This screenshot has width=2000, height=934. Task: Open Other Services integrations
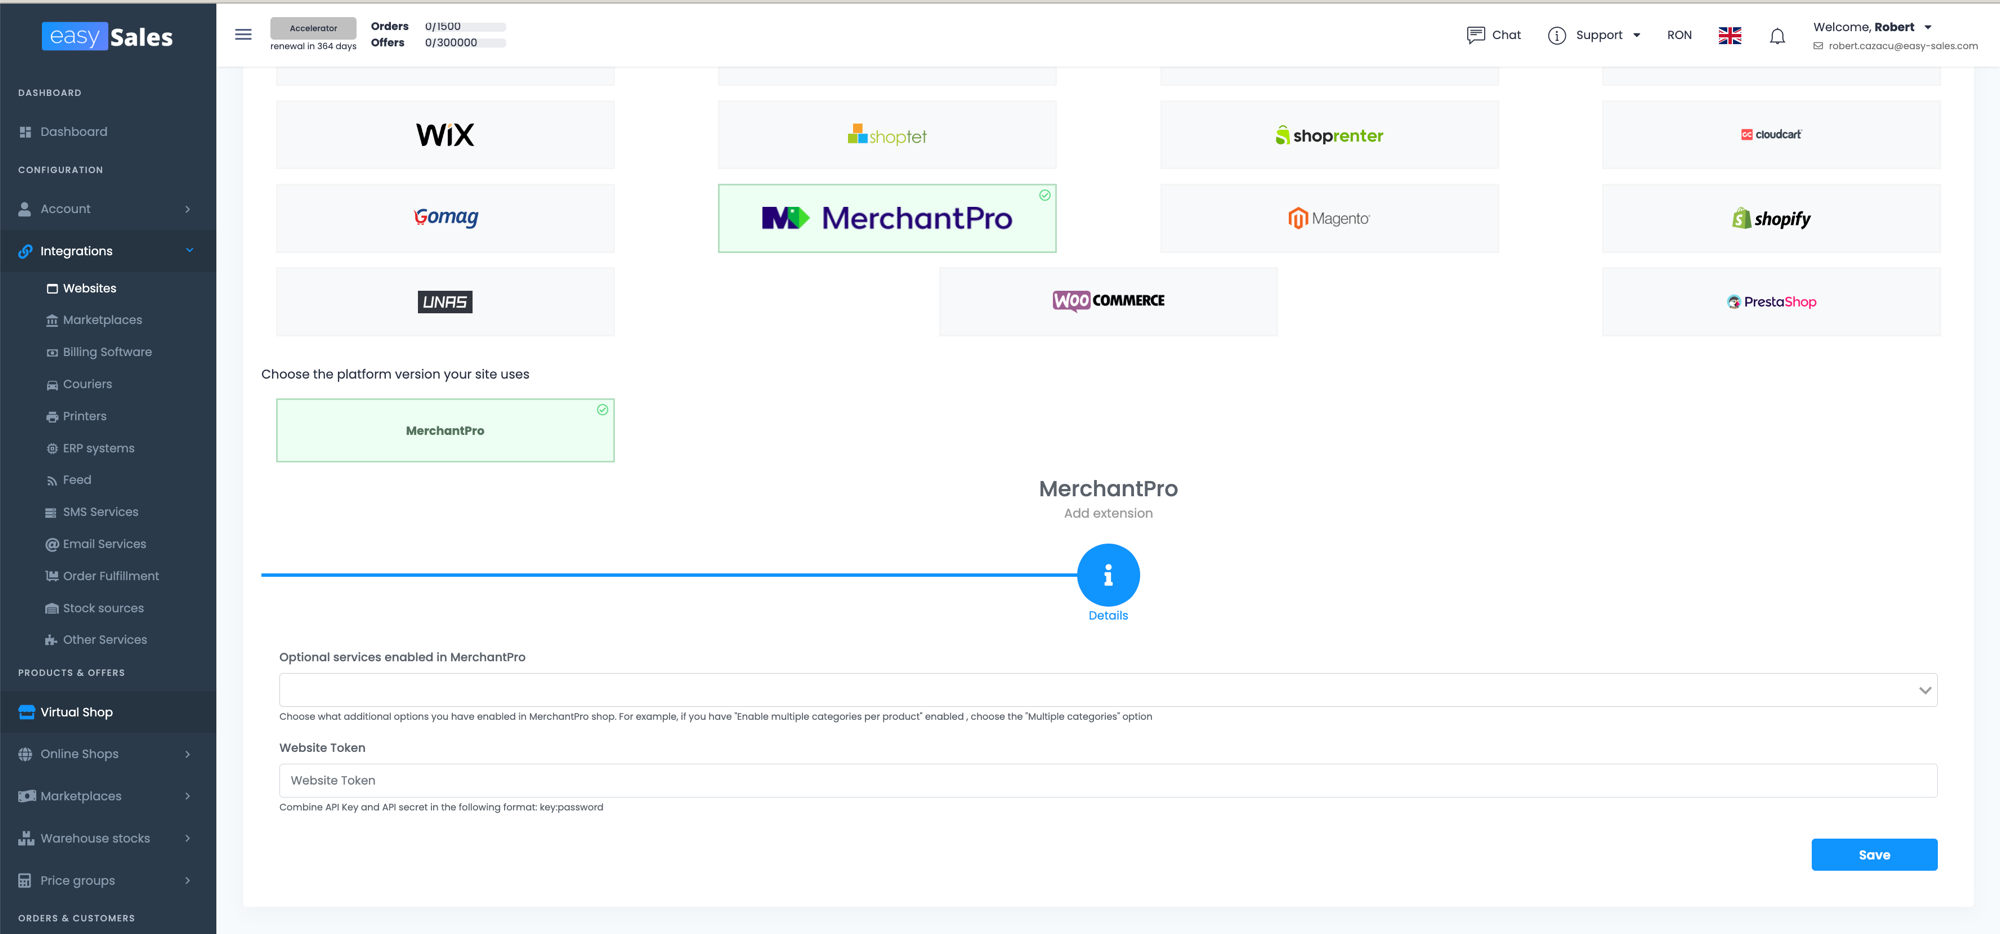(x=104, y=640)
